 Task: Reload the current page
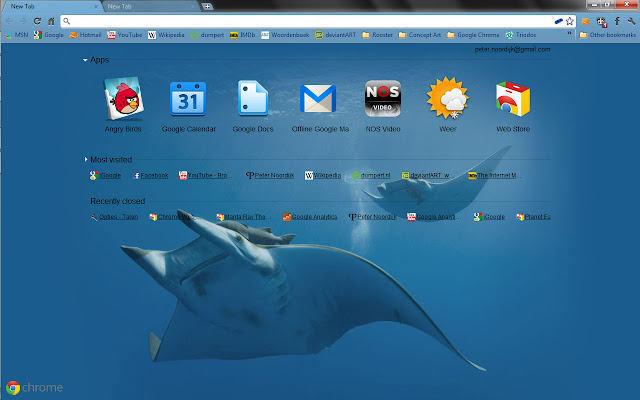(x=37, y=21)
